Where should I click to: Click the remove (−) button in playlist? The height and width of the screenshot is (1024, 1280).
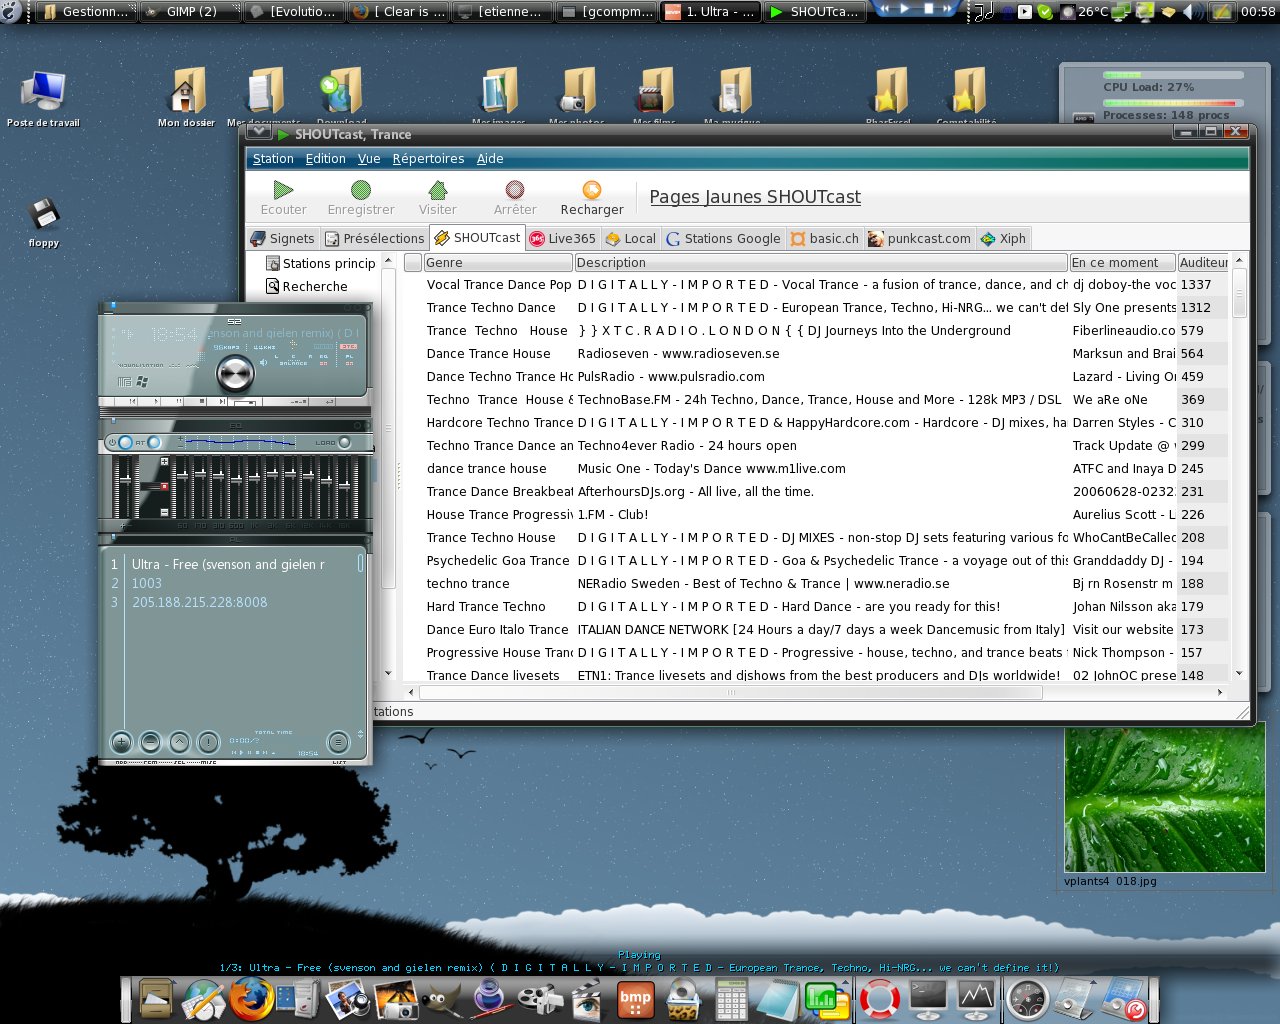[x=150, y=742]
